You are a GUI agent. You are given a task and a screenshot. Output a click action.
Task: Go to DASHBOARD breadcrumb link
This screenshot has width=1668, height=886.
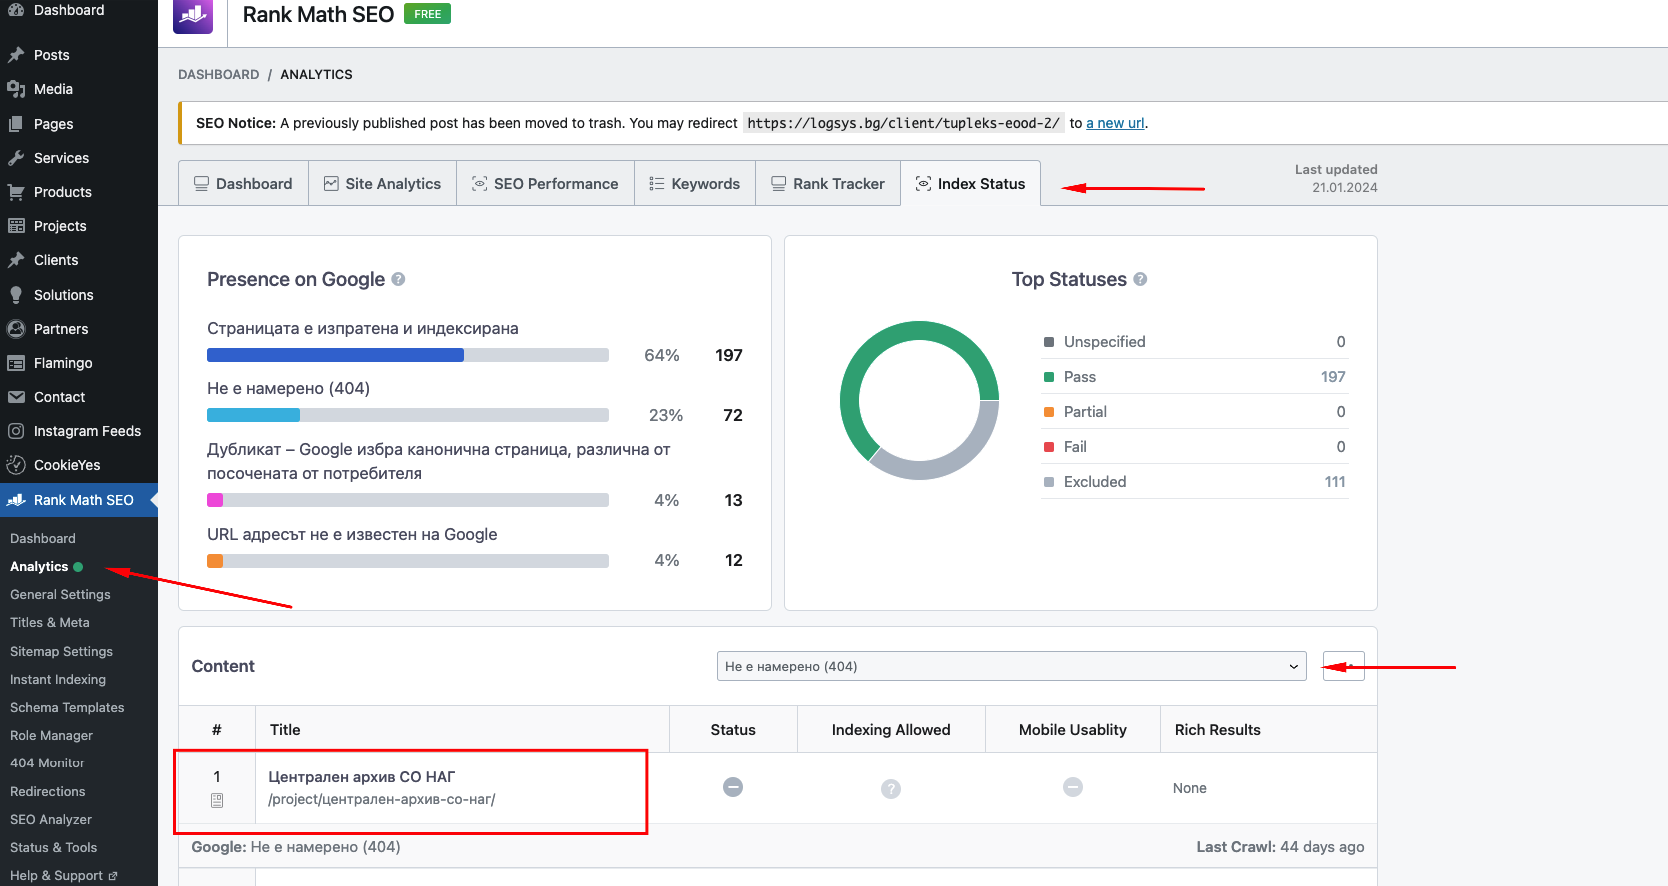(218, 74)
